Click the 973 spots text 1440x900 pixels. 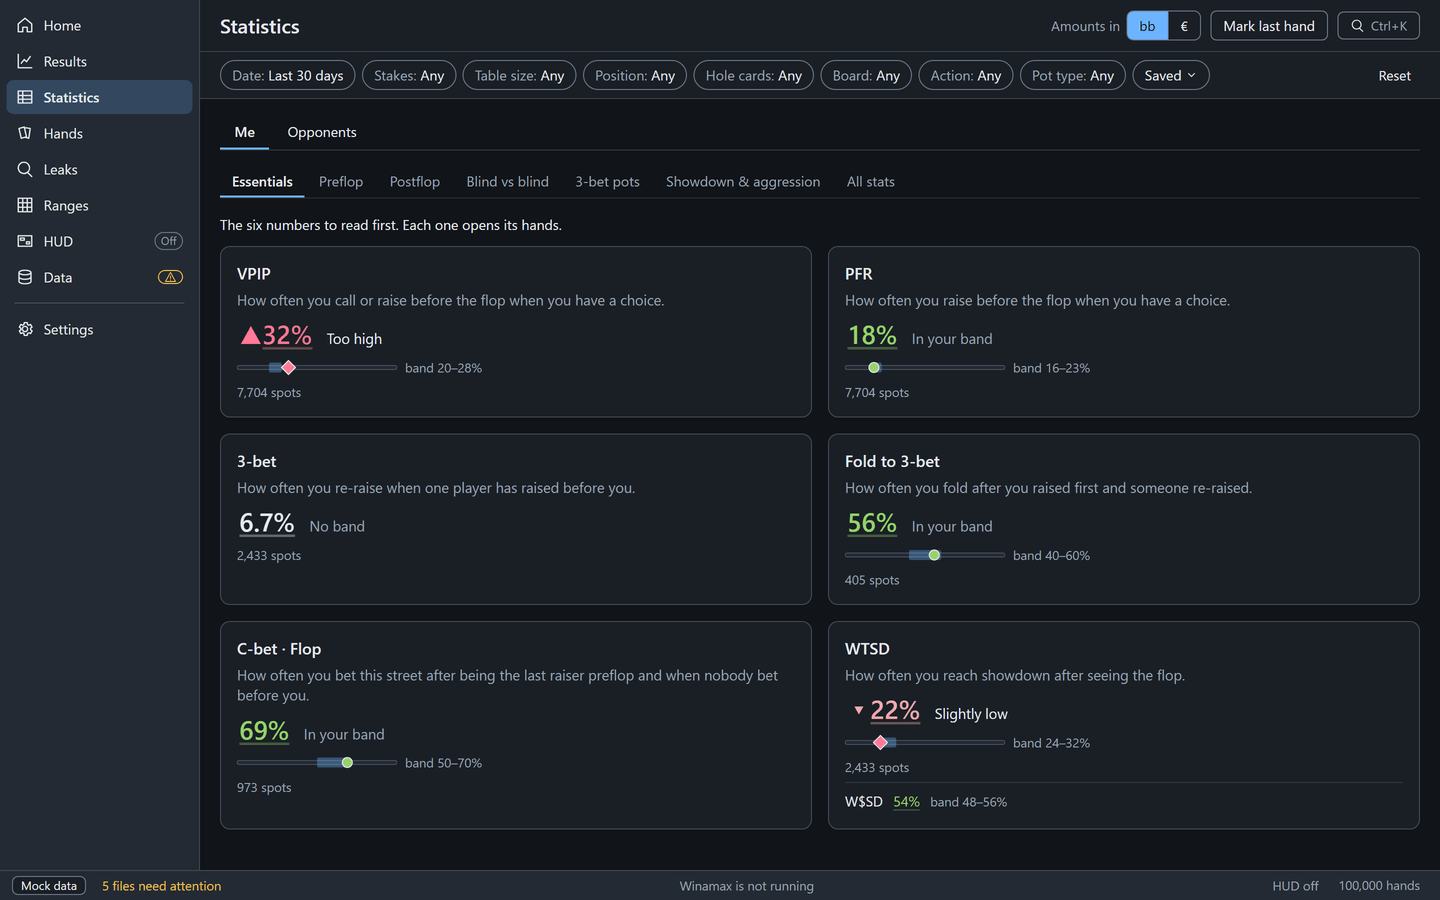tap(264, 788)
